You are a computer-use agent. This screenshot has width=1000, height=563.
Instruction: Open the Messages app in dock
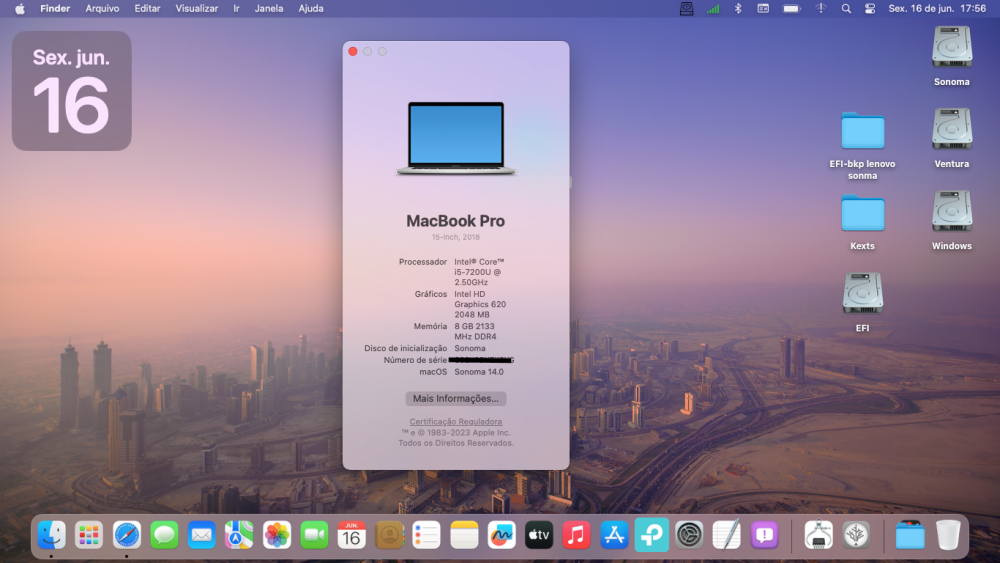pyautogui.click(x=164, y=535)
